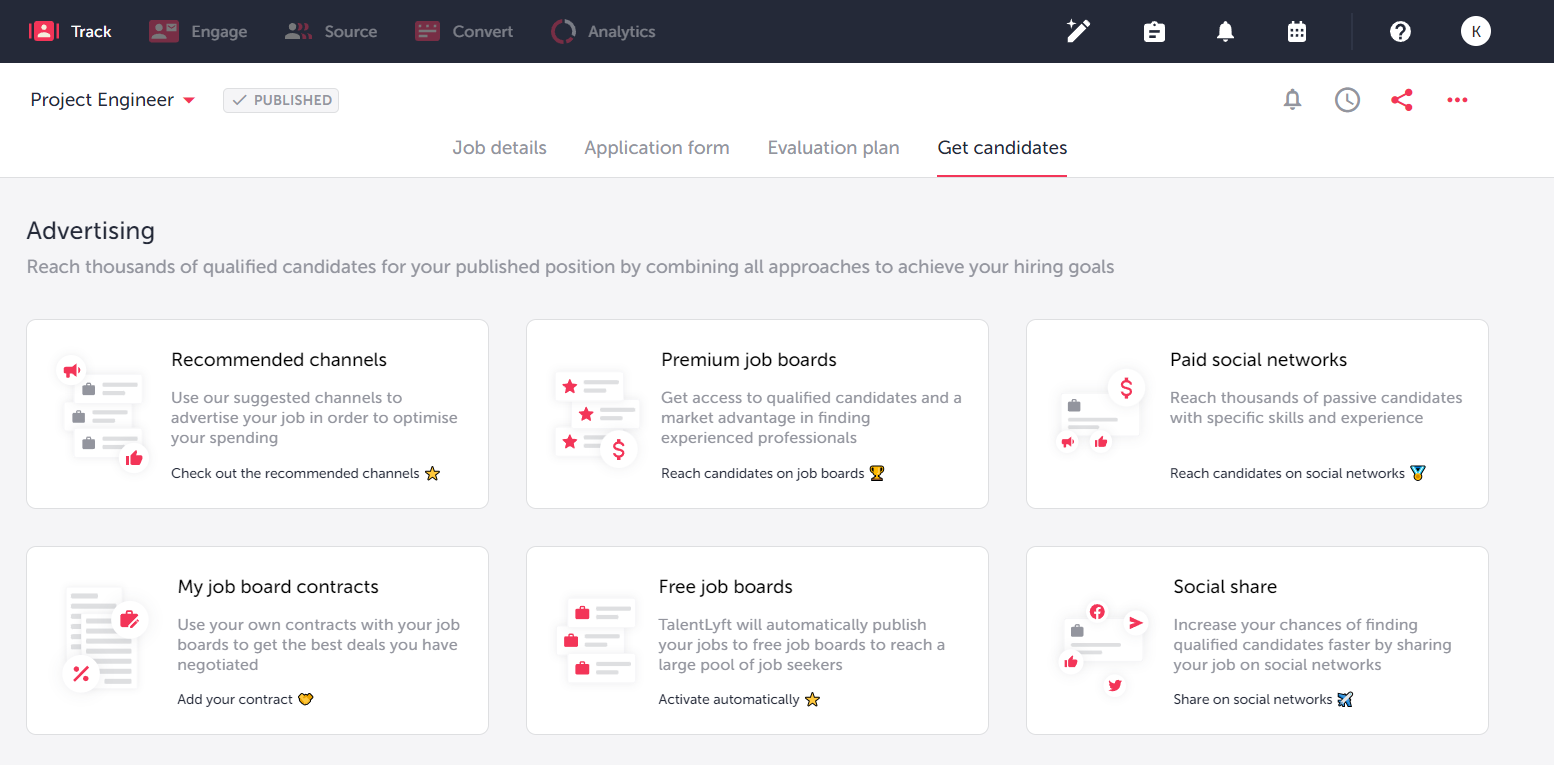The width and height of the screenshot is (1554, 765).
Task: Open the Analytics module
Action: [x=603, y=31]
